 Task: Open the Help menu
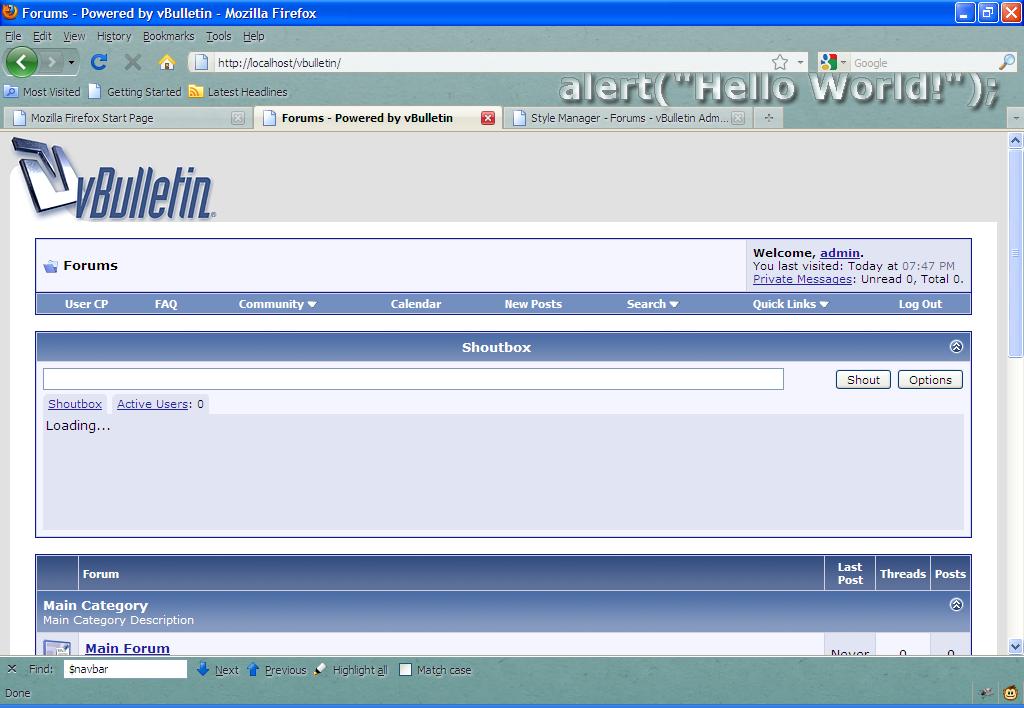(x=253, y=36)
